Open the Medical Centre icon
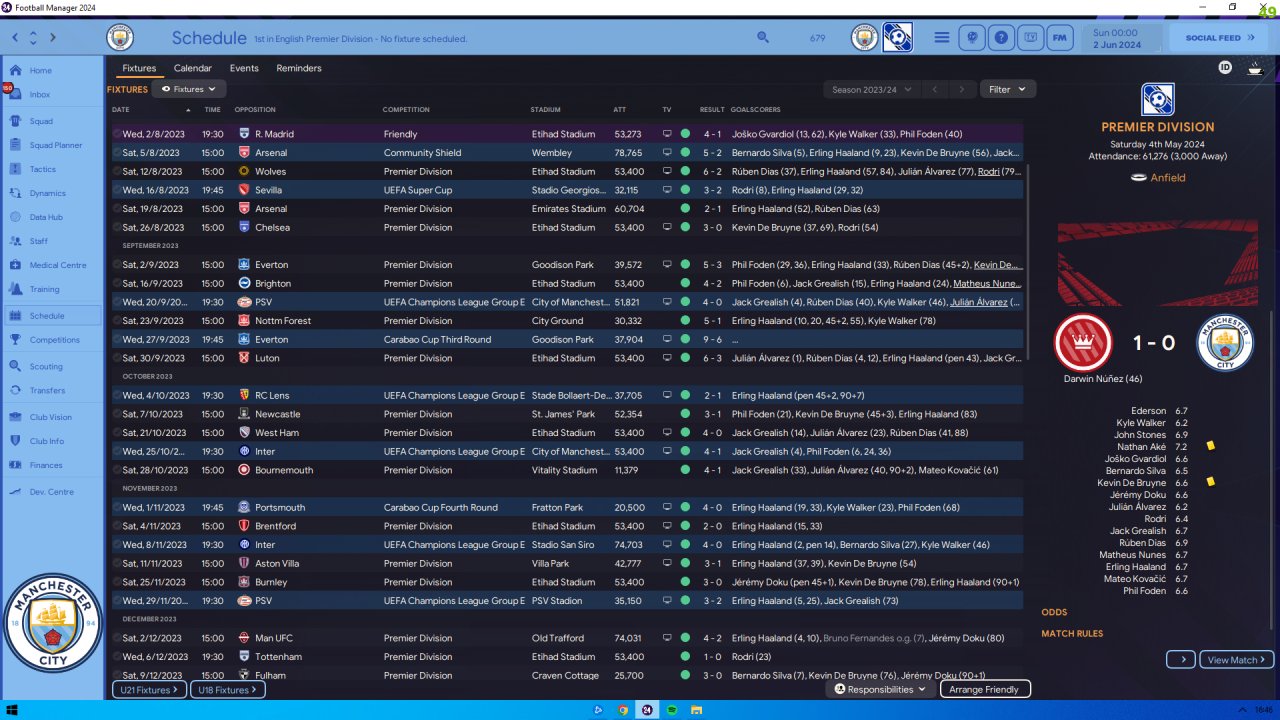 (16, 265)
